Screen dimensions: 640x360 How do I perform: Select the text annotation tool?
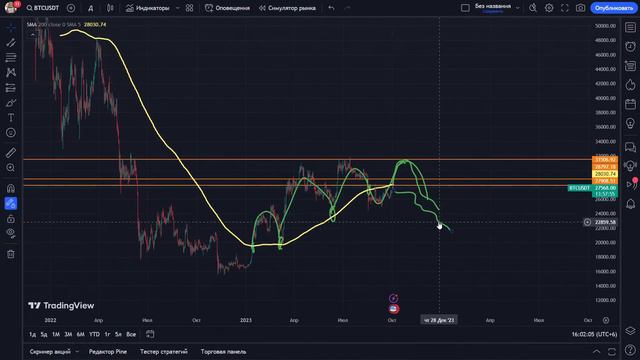[11, 118]
